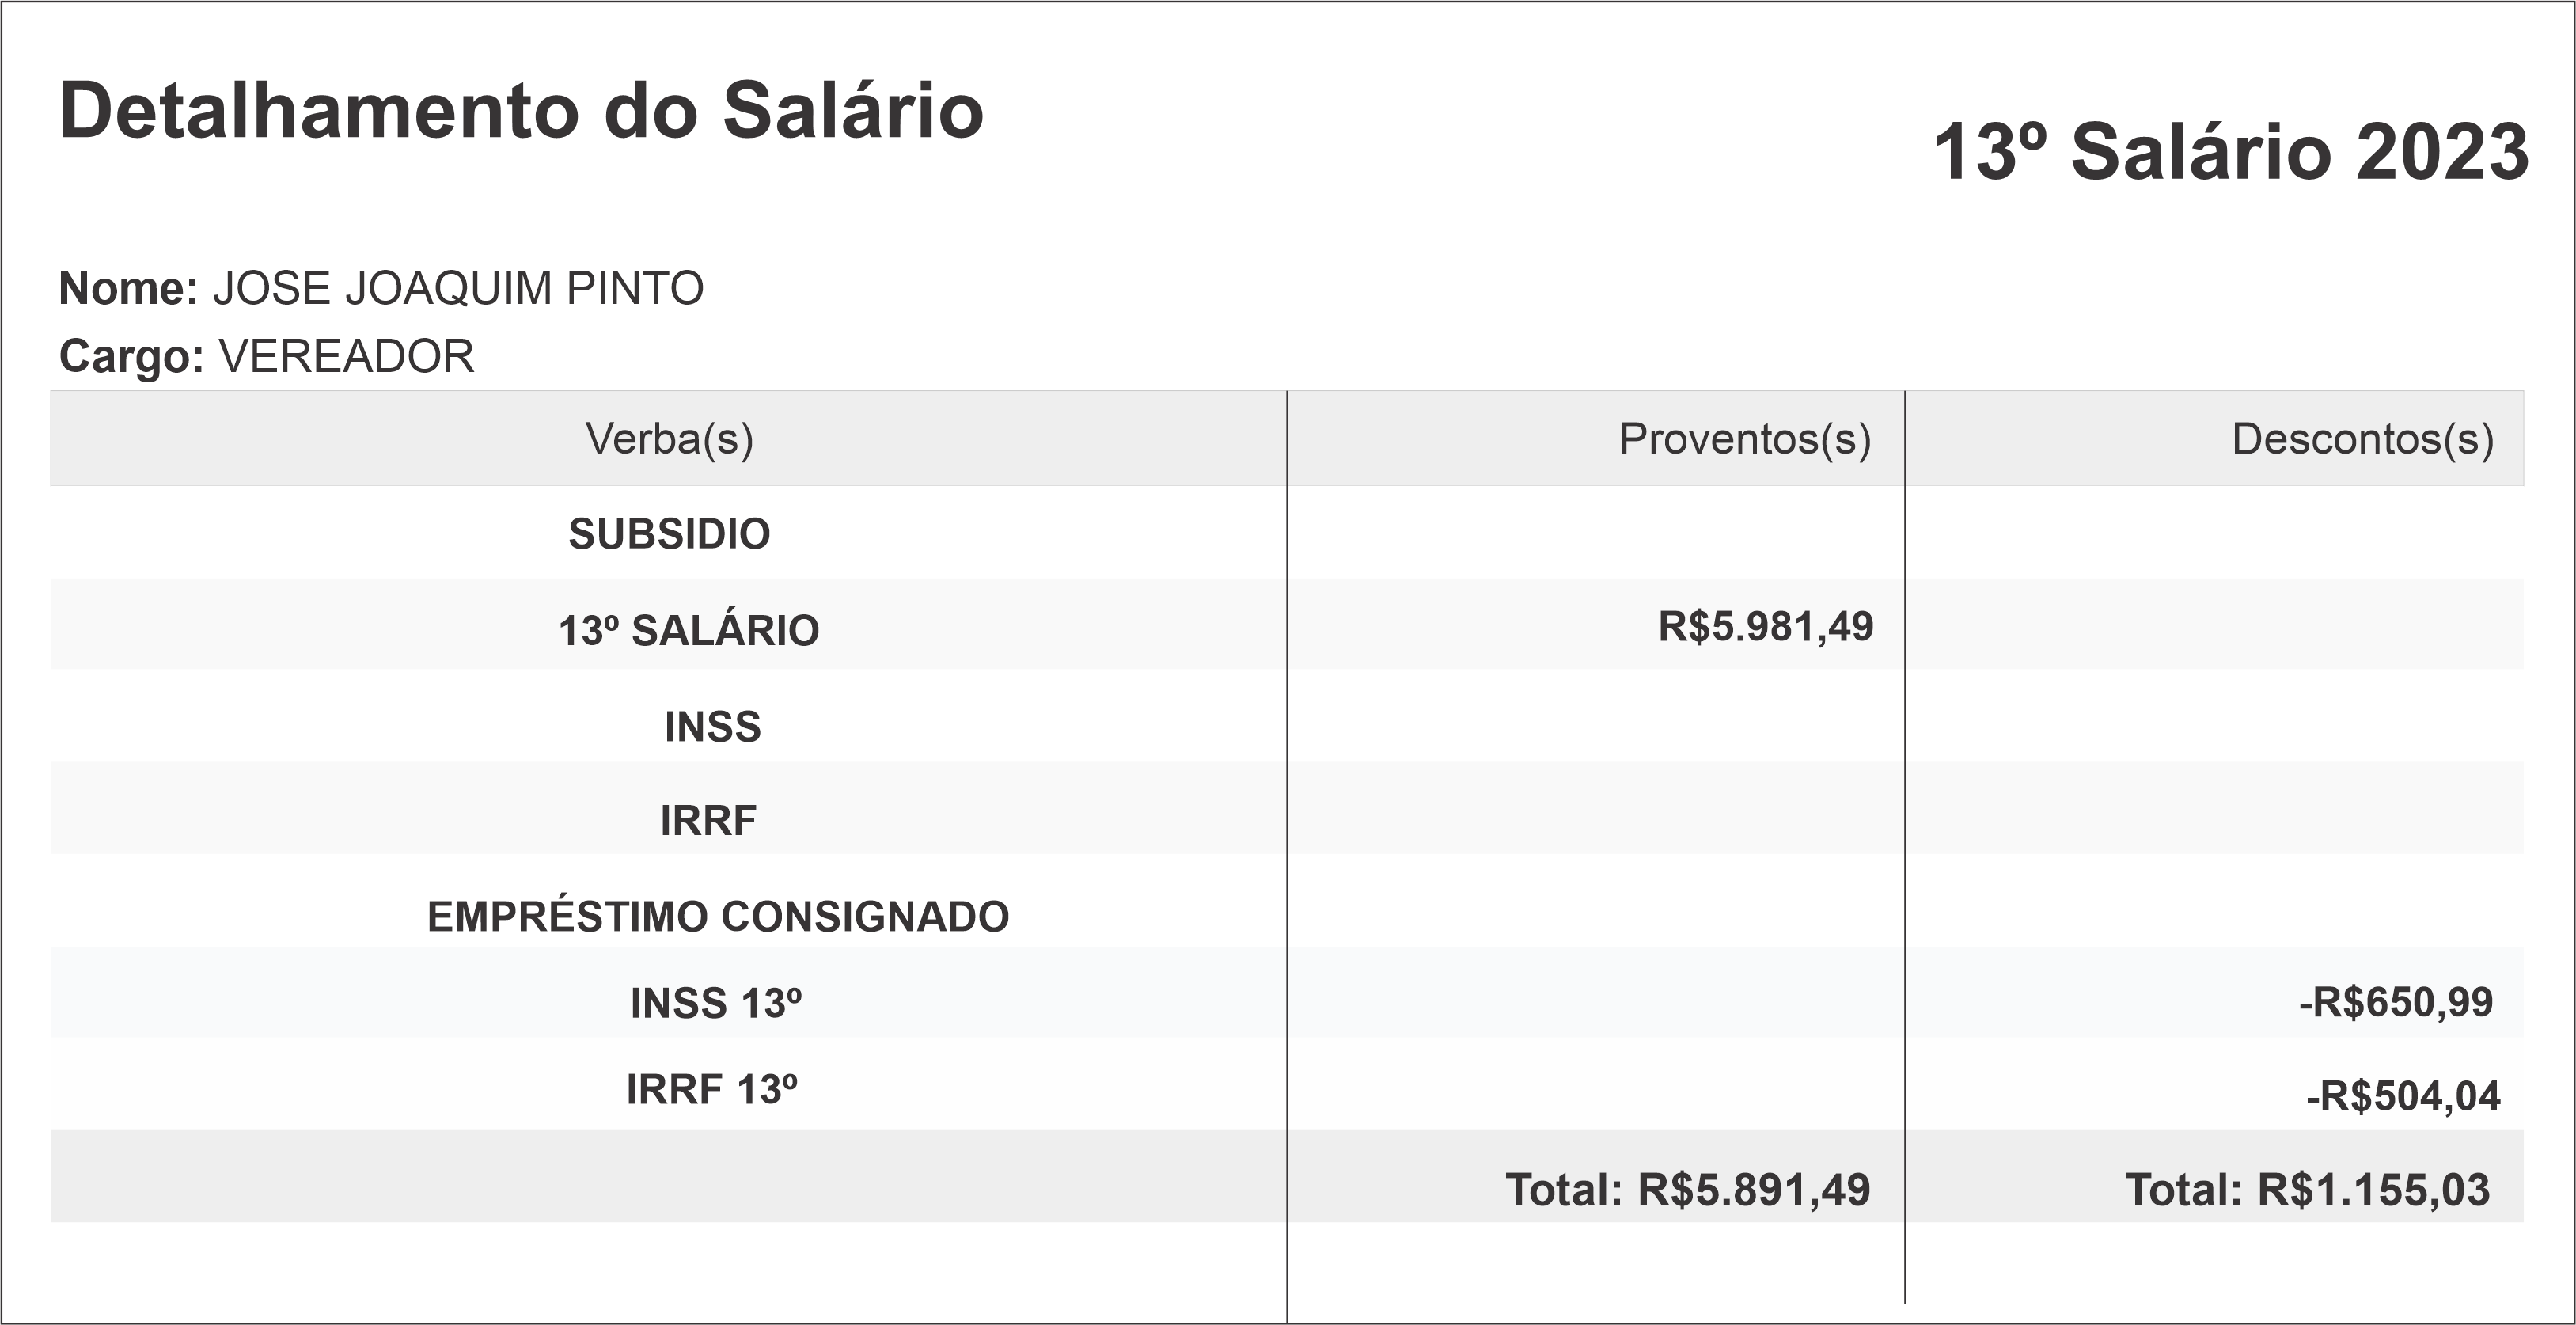Click the descontos total R$1.155,03
This screenshot has height=1325, width=2576.
click(x=2306, y=1190)
